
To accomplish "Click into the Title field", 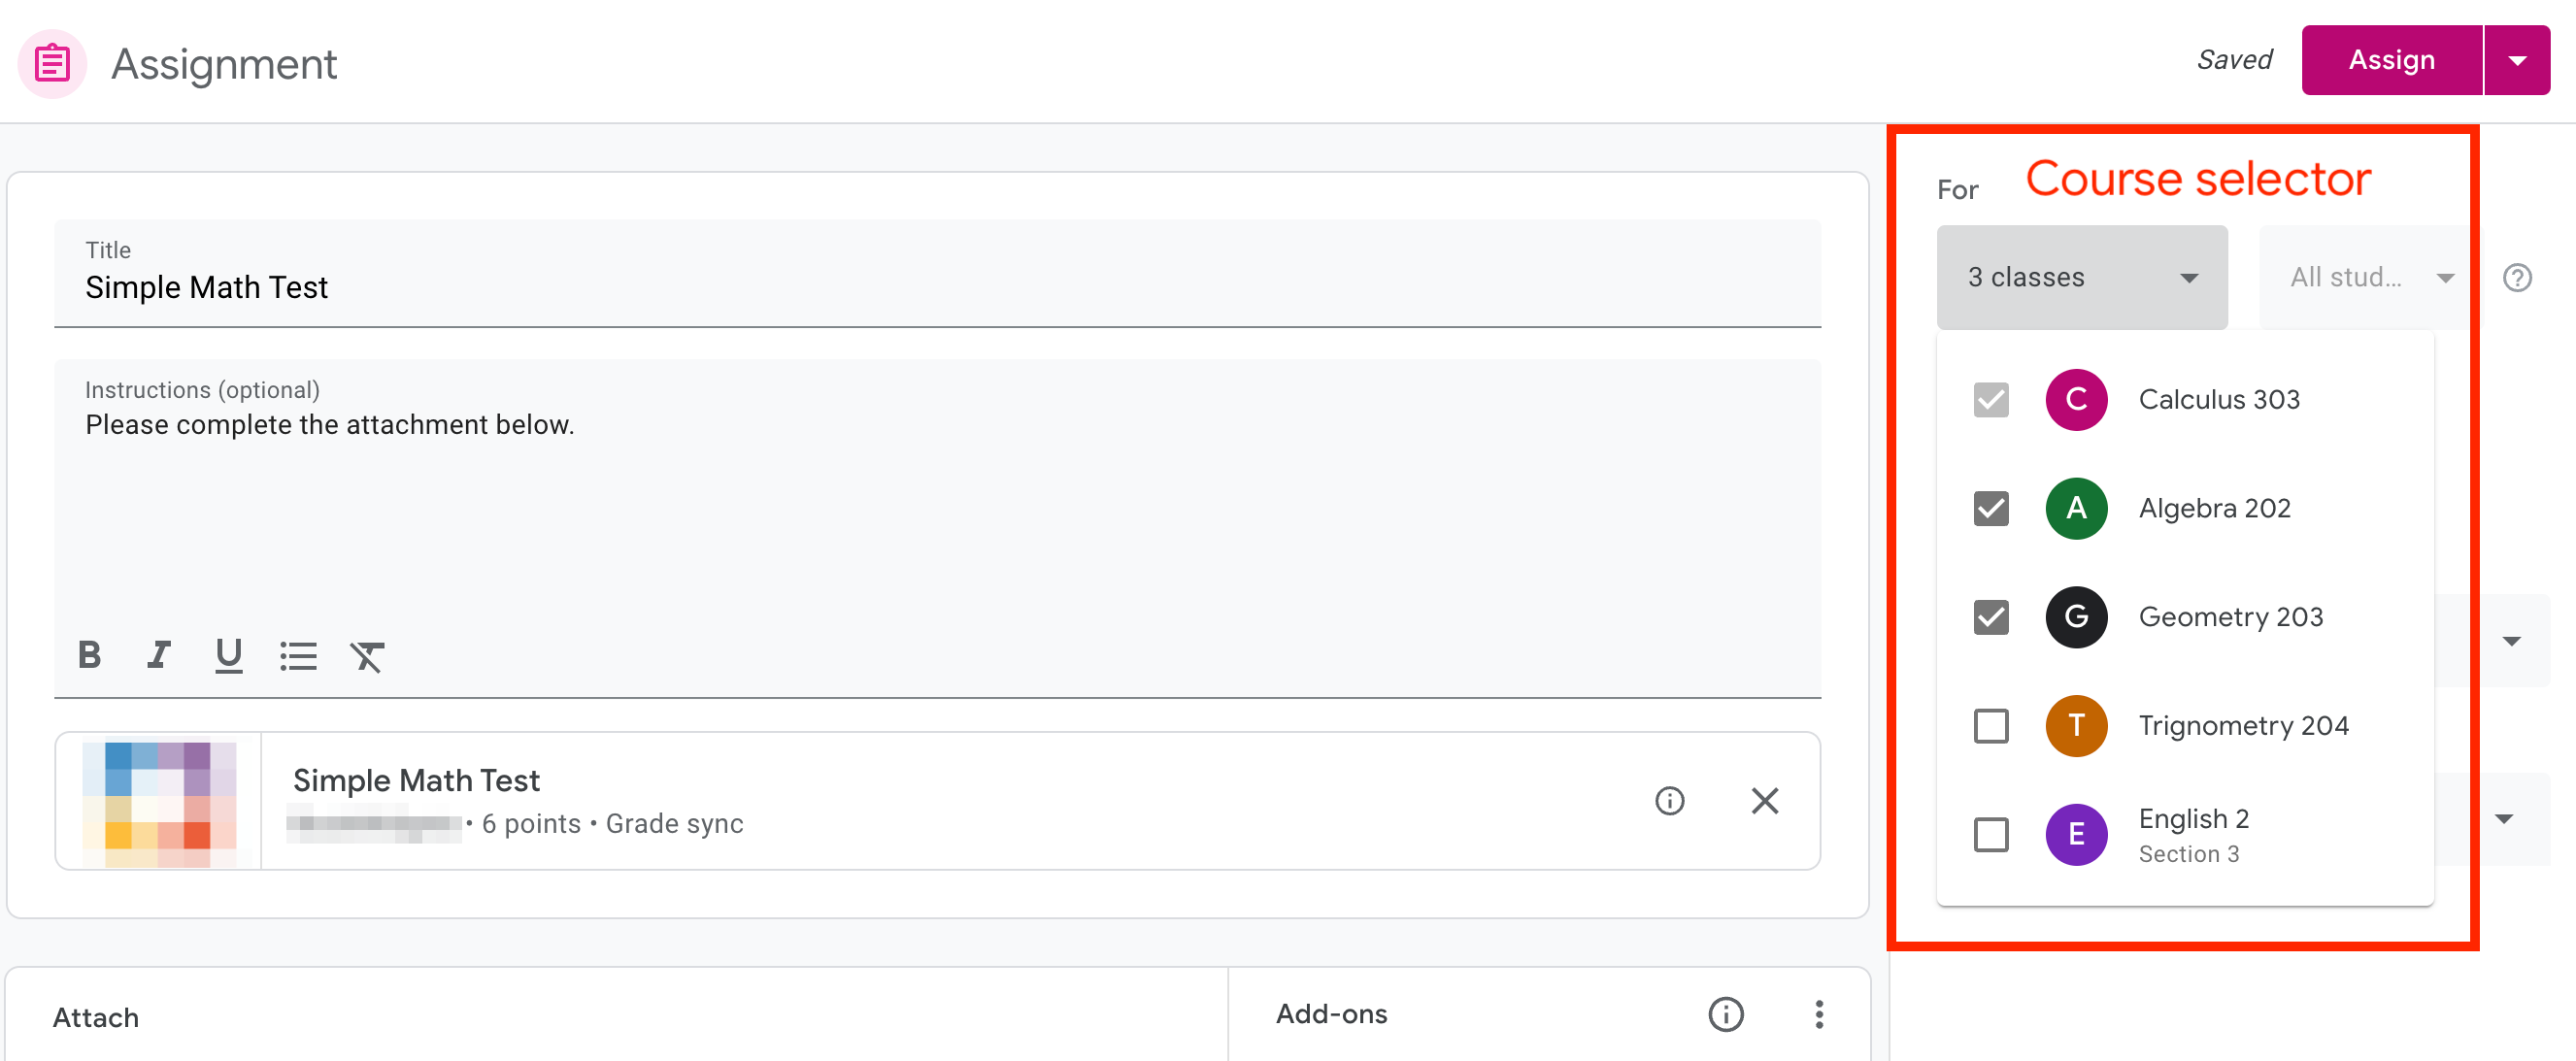I will (x=936, y=288).
